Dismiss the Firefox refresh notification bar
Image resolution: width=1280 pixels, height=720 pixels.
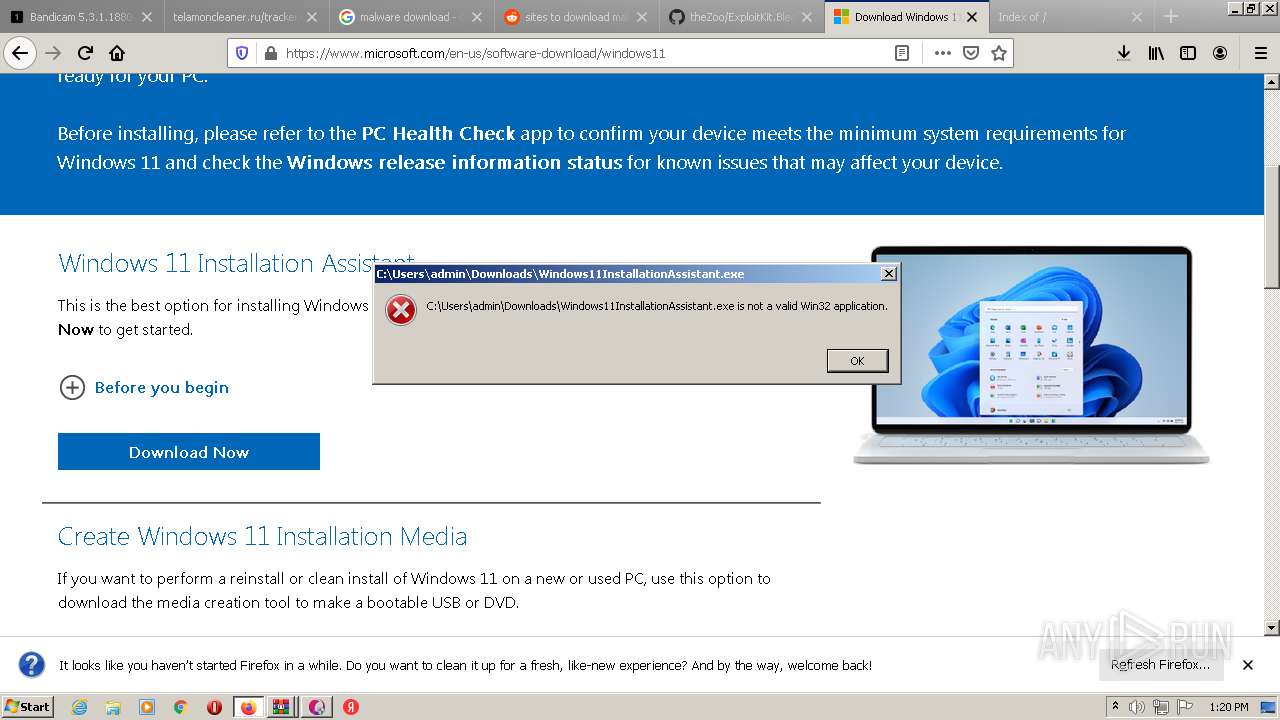point(1247,665)
